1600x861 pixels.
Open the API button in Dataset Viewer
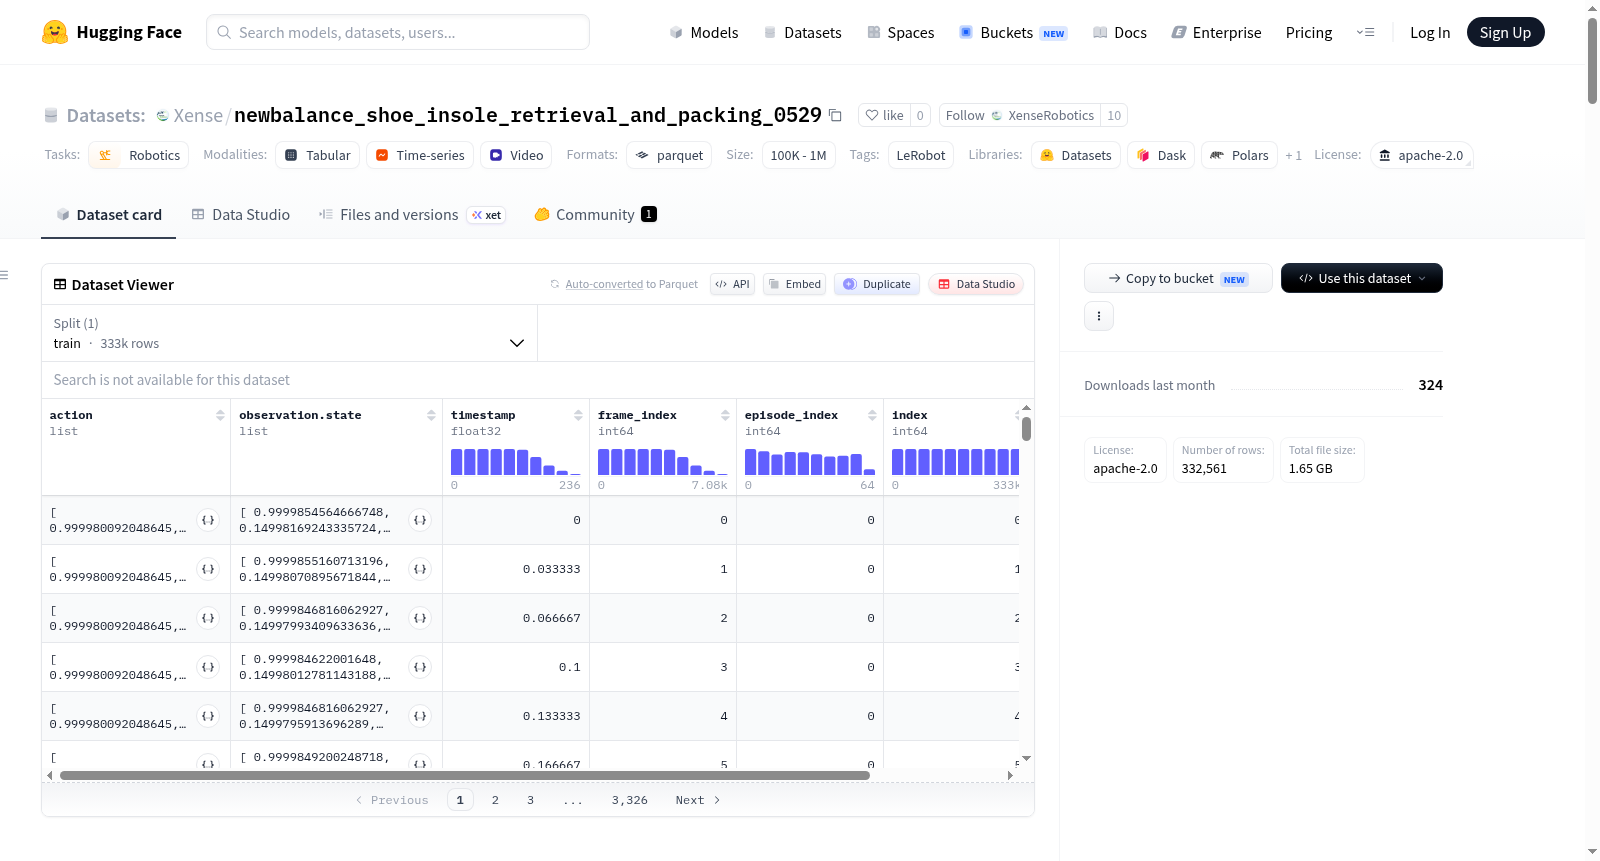[x=732, y=284]
